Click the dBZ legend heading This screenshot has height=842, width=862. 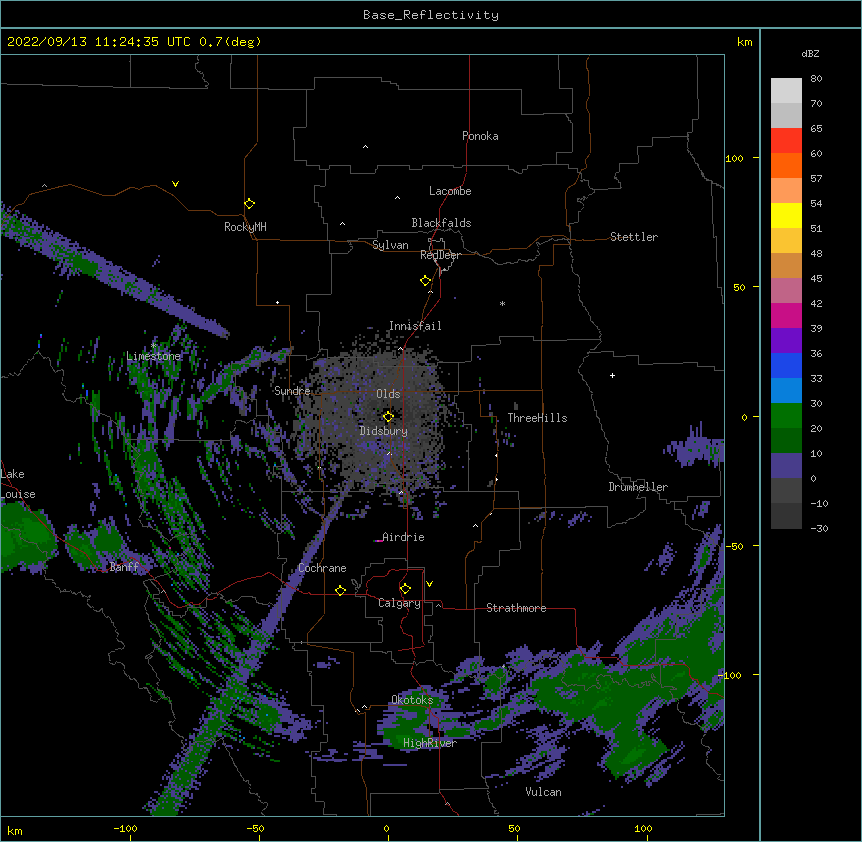click(810, 53)
